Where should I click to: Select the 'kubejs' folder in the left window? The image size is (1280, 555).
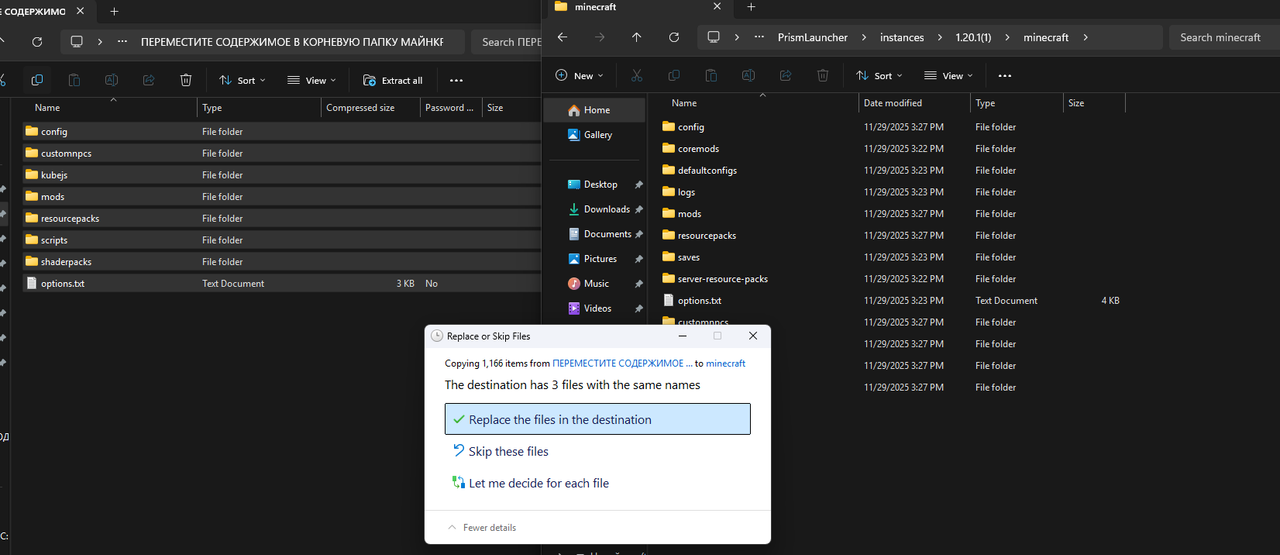[x=280, y=175]
